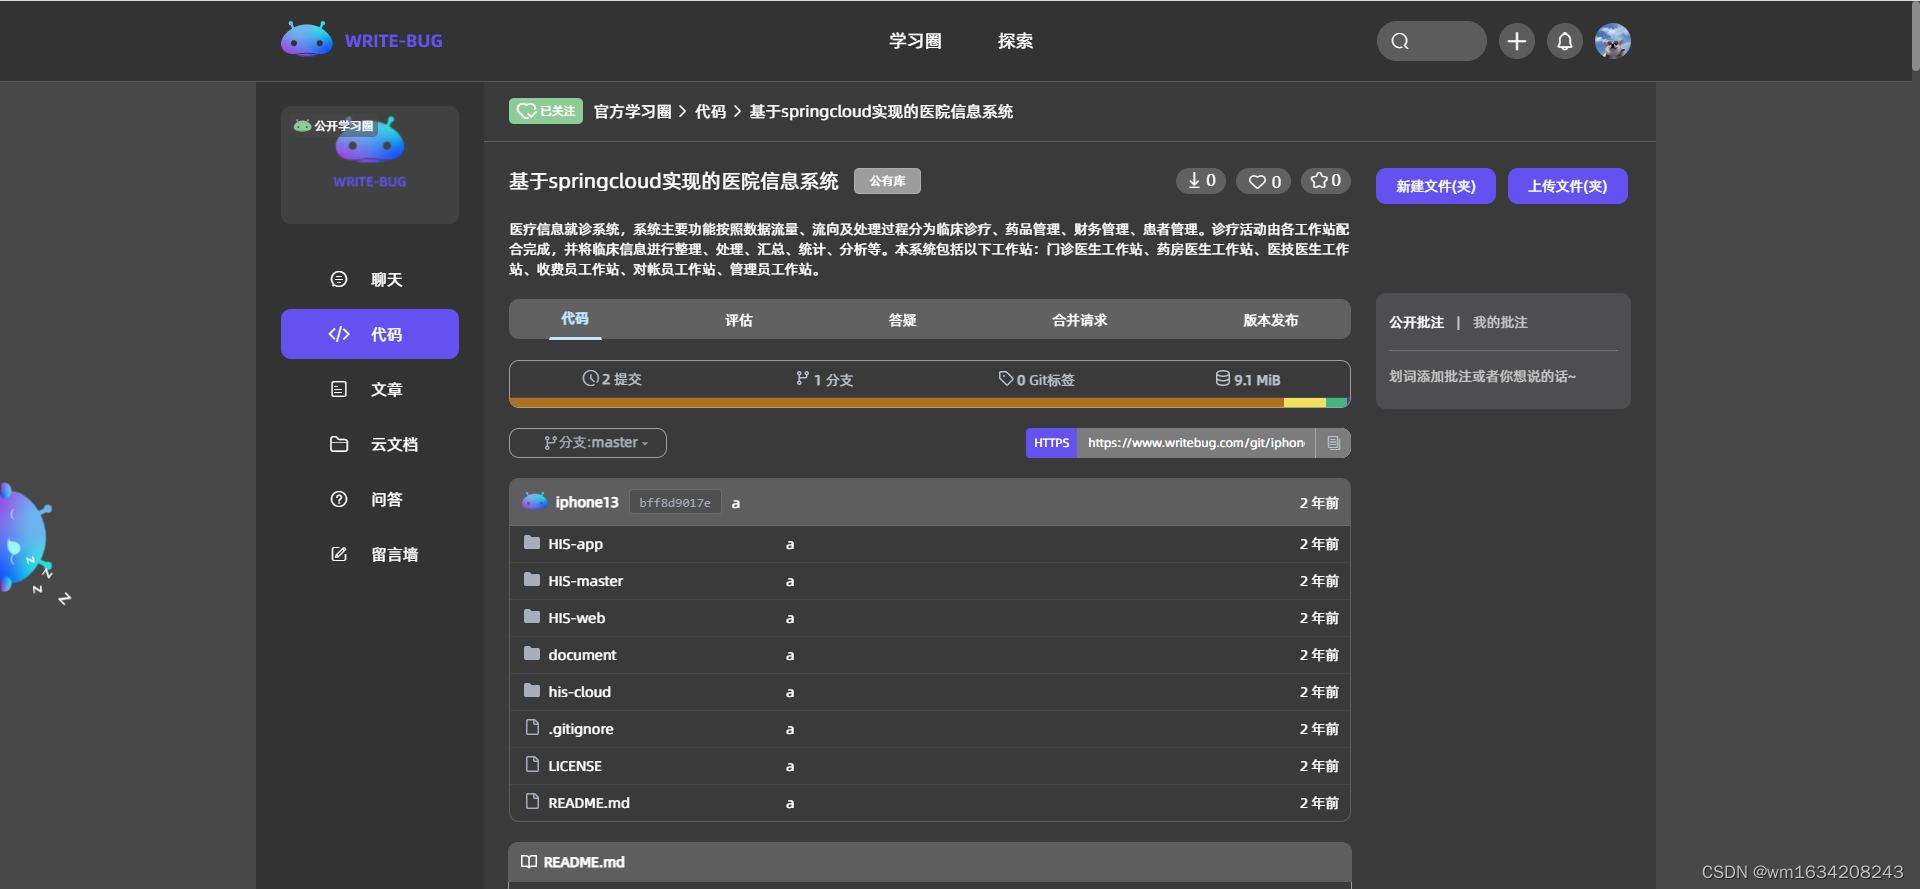Open 文章 articles in sidebar
1920x889 pixels.
coord(369,389)
